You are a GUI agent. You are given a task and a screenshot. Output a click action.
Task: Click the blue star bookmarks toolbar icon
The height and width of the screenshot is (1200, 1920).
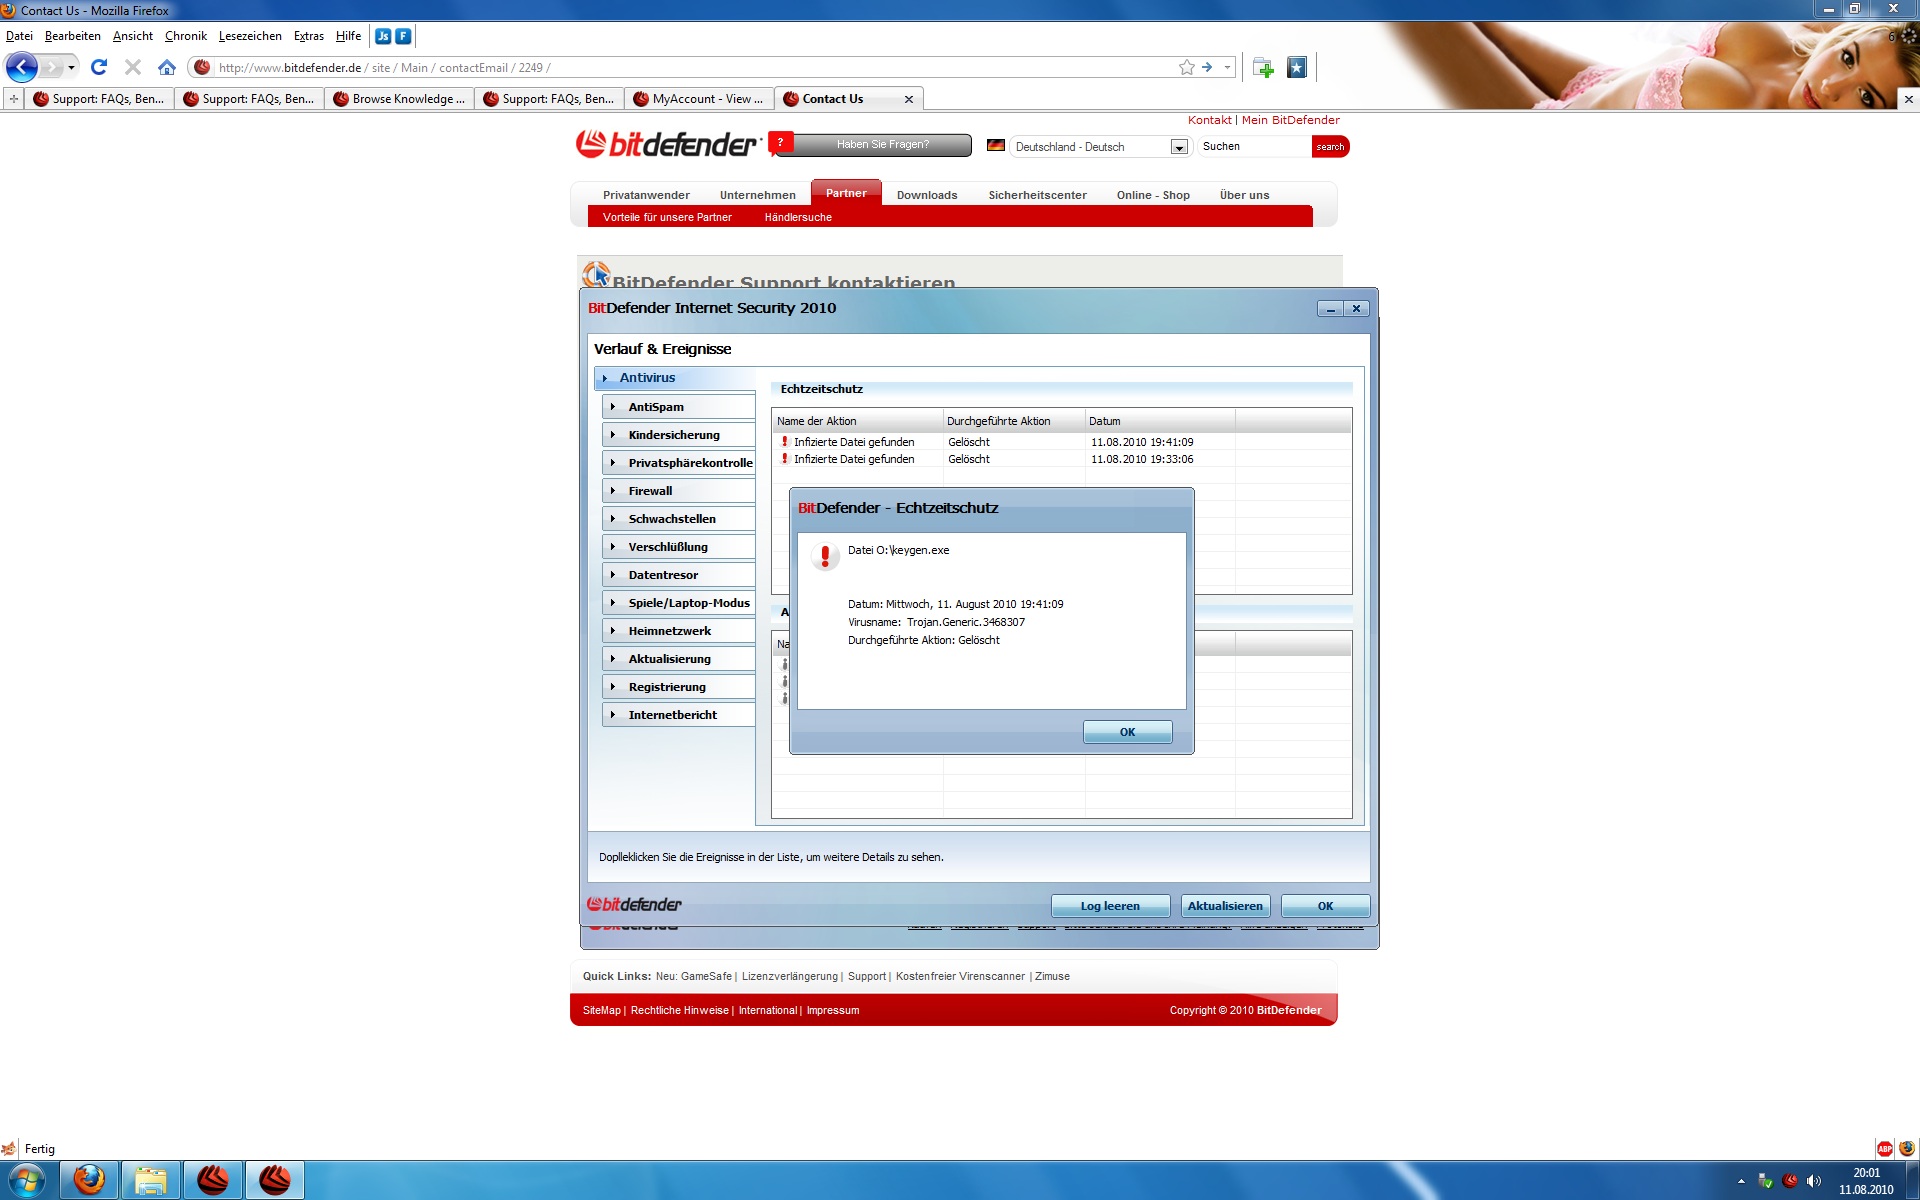(1297, 67)
